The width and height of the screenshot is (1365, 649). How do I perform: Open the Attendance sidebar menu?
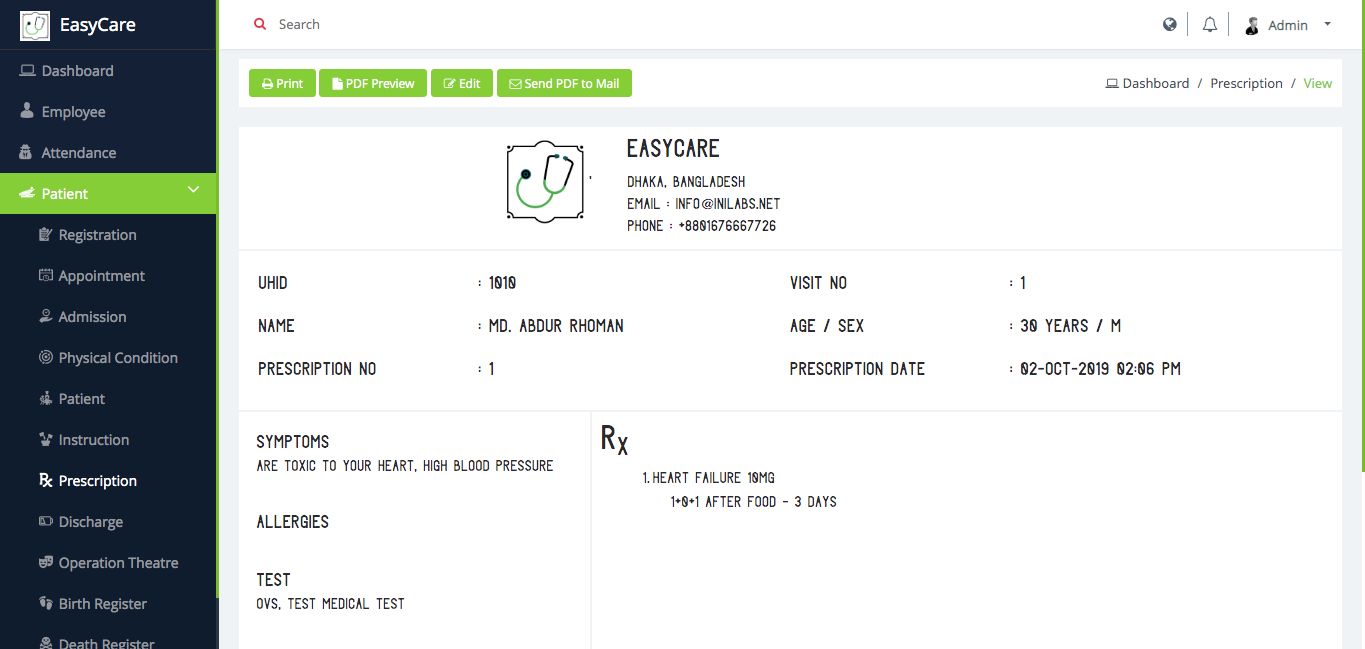point(78,153)
